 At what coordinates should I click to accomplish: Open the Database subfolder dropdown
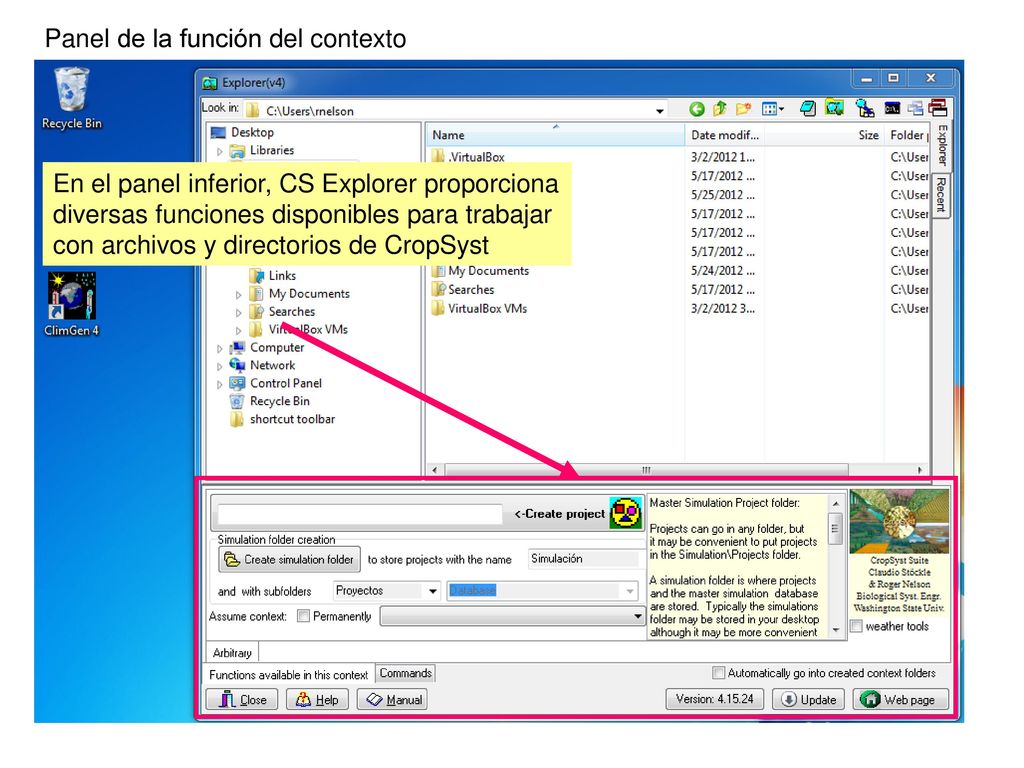[x=630, y=591]
